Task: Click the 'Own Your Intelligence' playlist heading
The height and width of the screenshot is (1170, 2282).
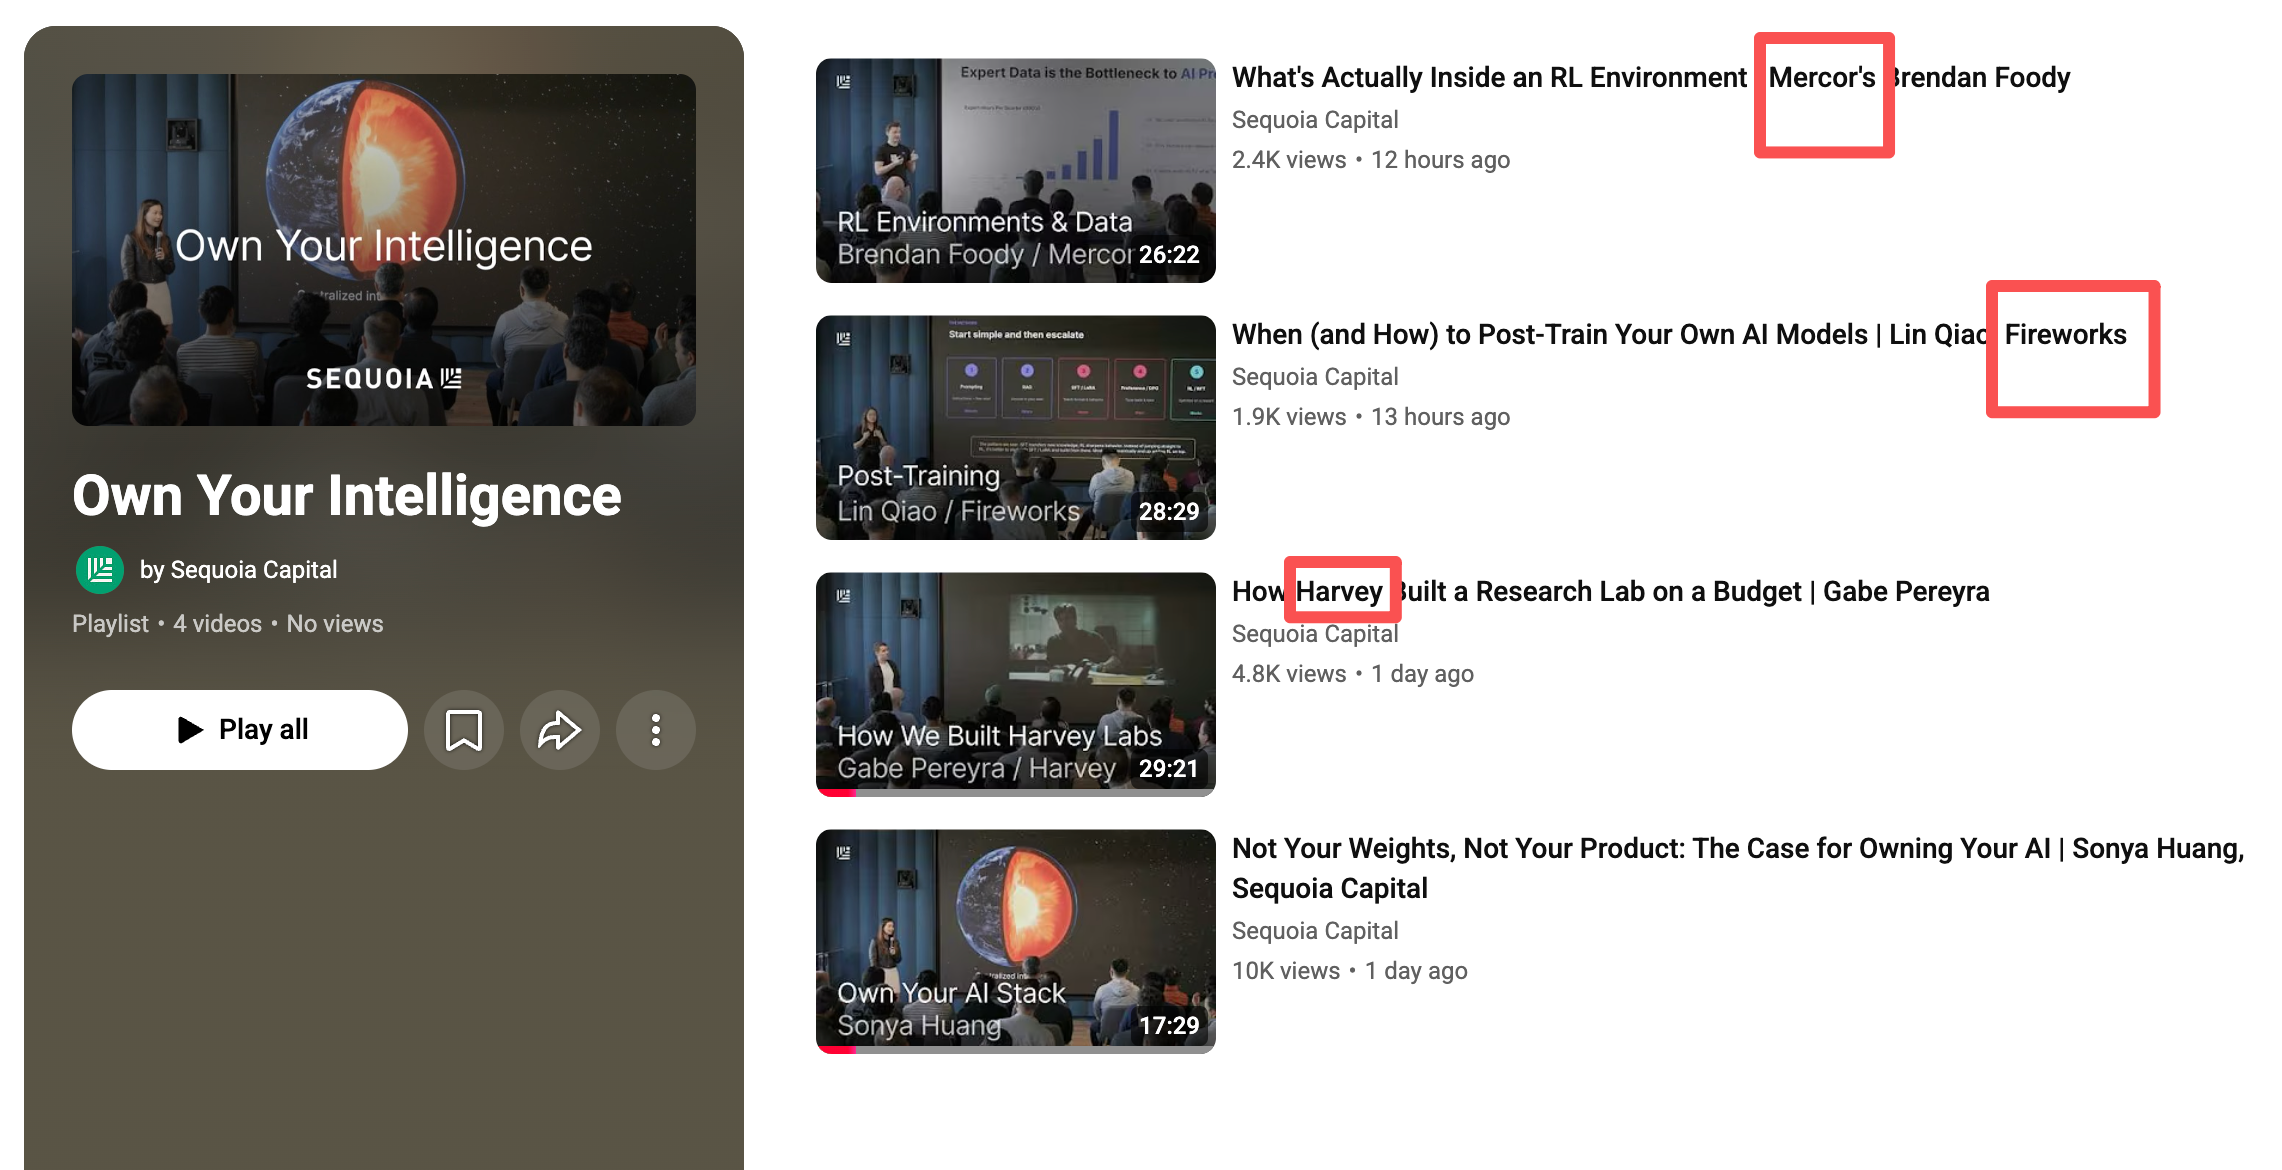Action: (x=347, y=496)
